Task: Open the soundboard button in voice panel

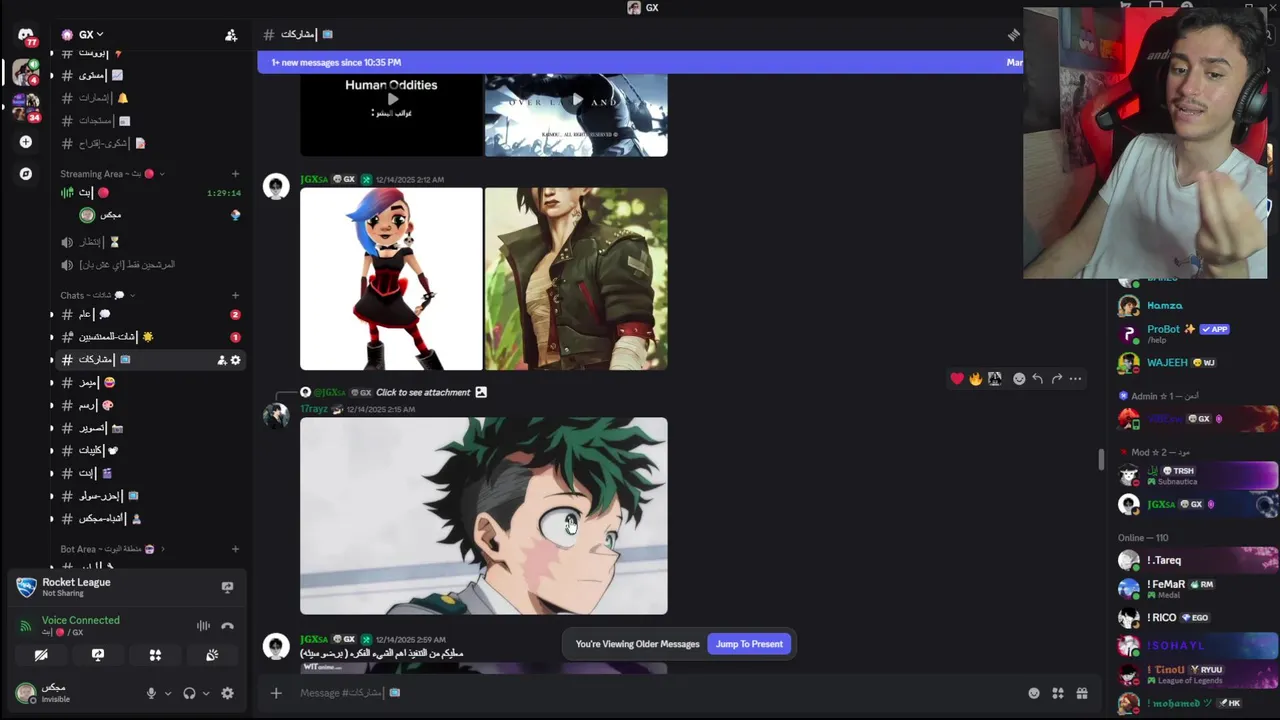Action: pos(212,655)
